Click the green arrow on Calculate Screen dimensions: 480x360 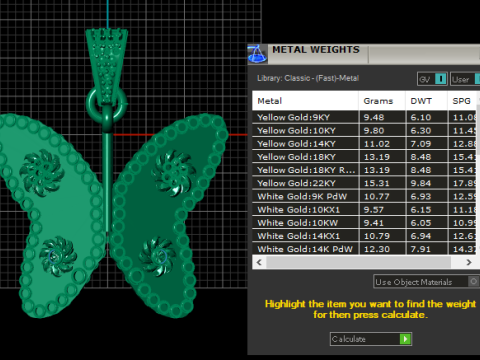pos(405,339)
